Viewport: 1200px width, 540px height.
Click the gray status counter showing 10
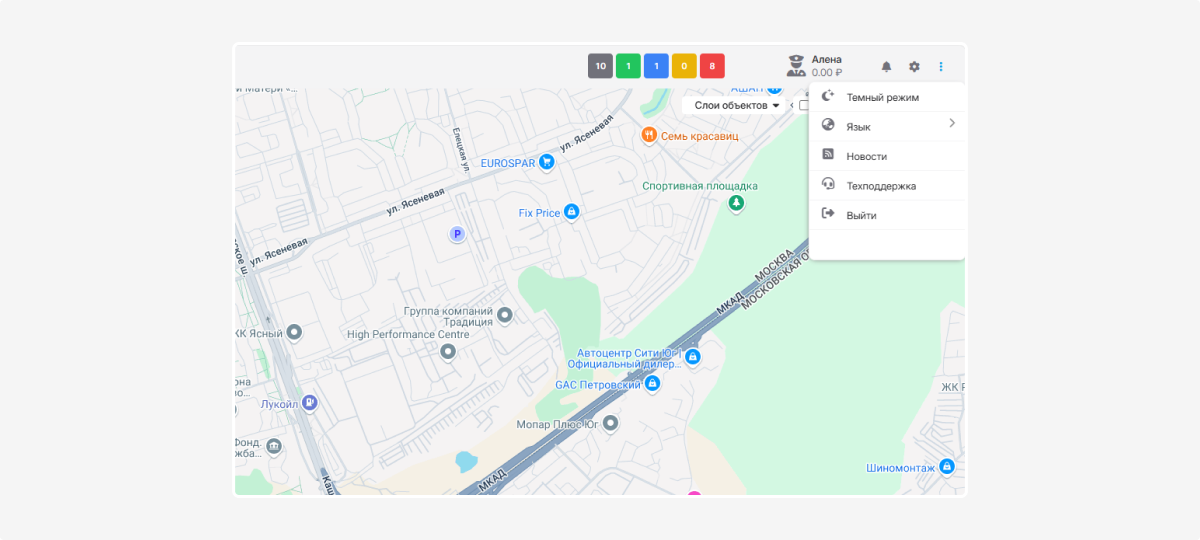tap(600, 66)
